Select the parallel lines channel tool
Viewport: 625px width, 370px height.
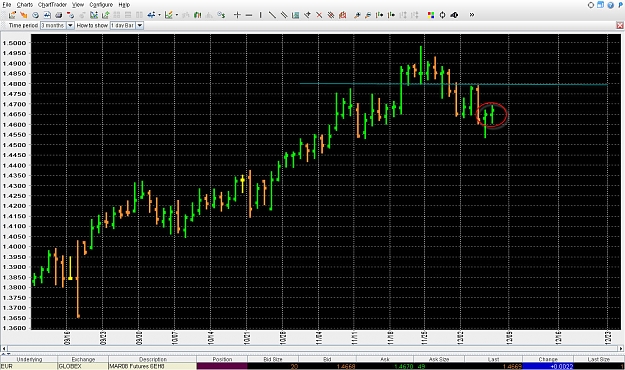click(x=284, y=15)
